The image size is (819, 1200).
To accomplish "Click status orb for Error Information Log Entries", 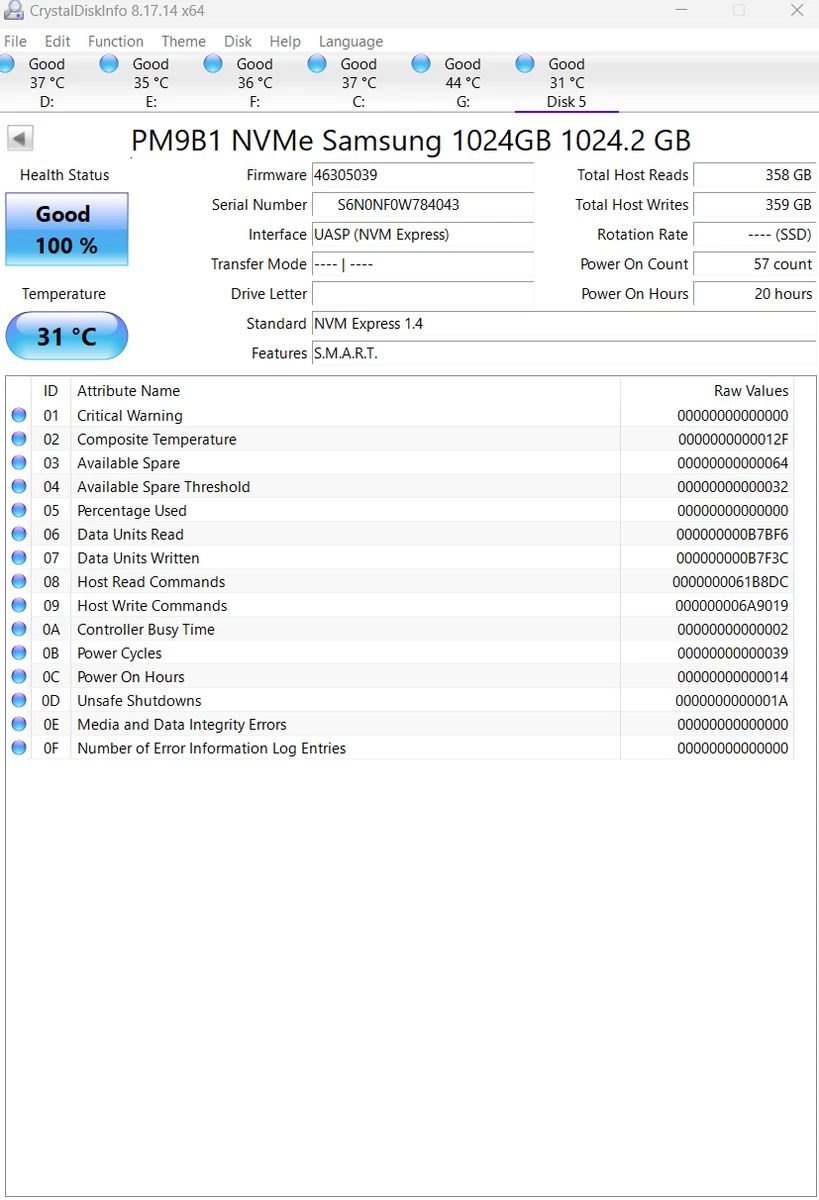I will point(19,748).
